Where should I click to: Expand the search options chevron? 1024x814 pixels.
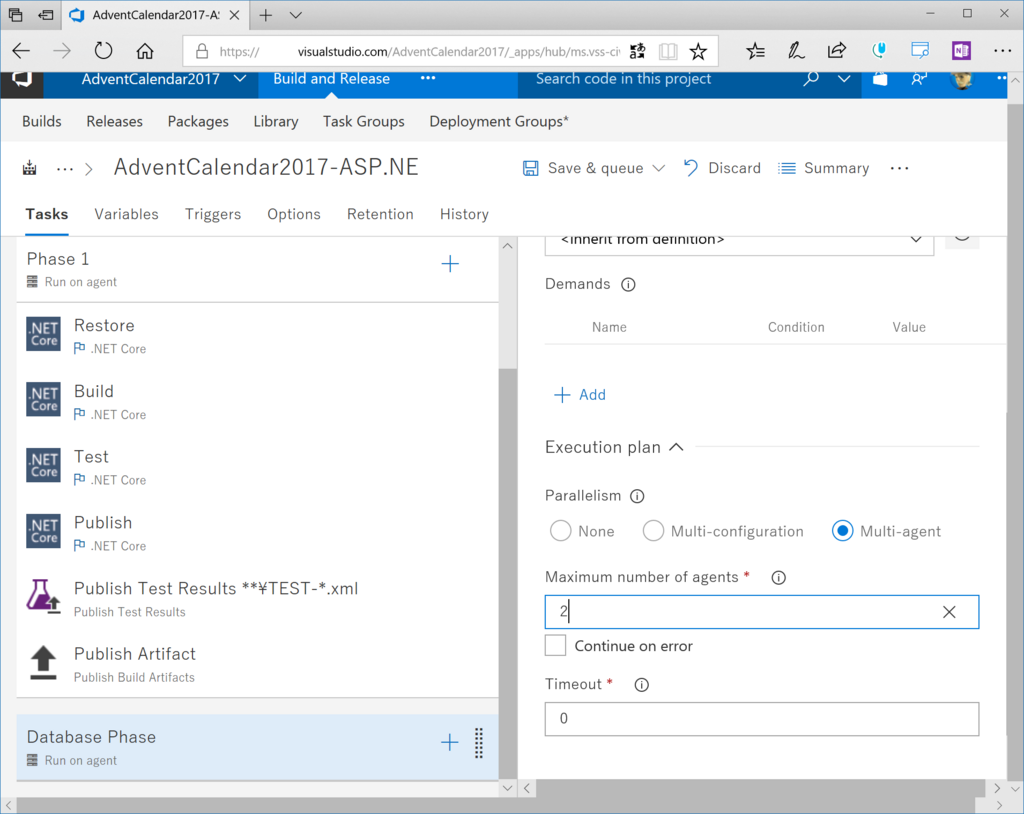[x=844, y=79]
